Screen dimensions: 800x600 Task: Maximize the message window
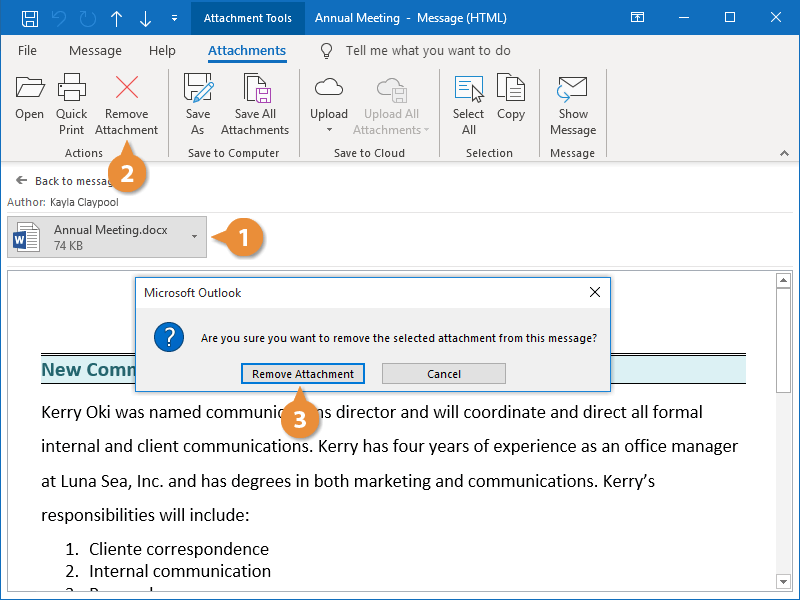click(x=730, y=17)
